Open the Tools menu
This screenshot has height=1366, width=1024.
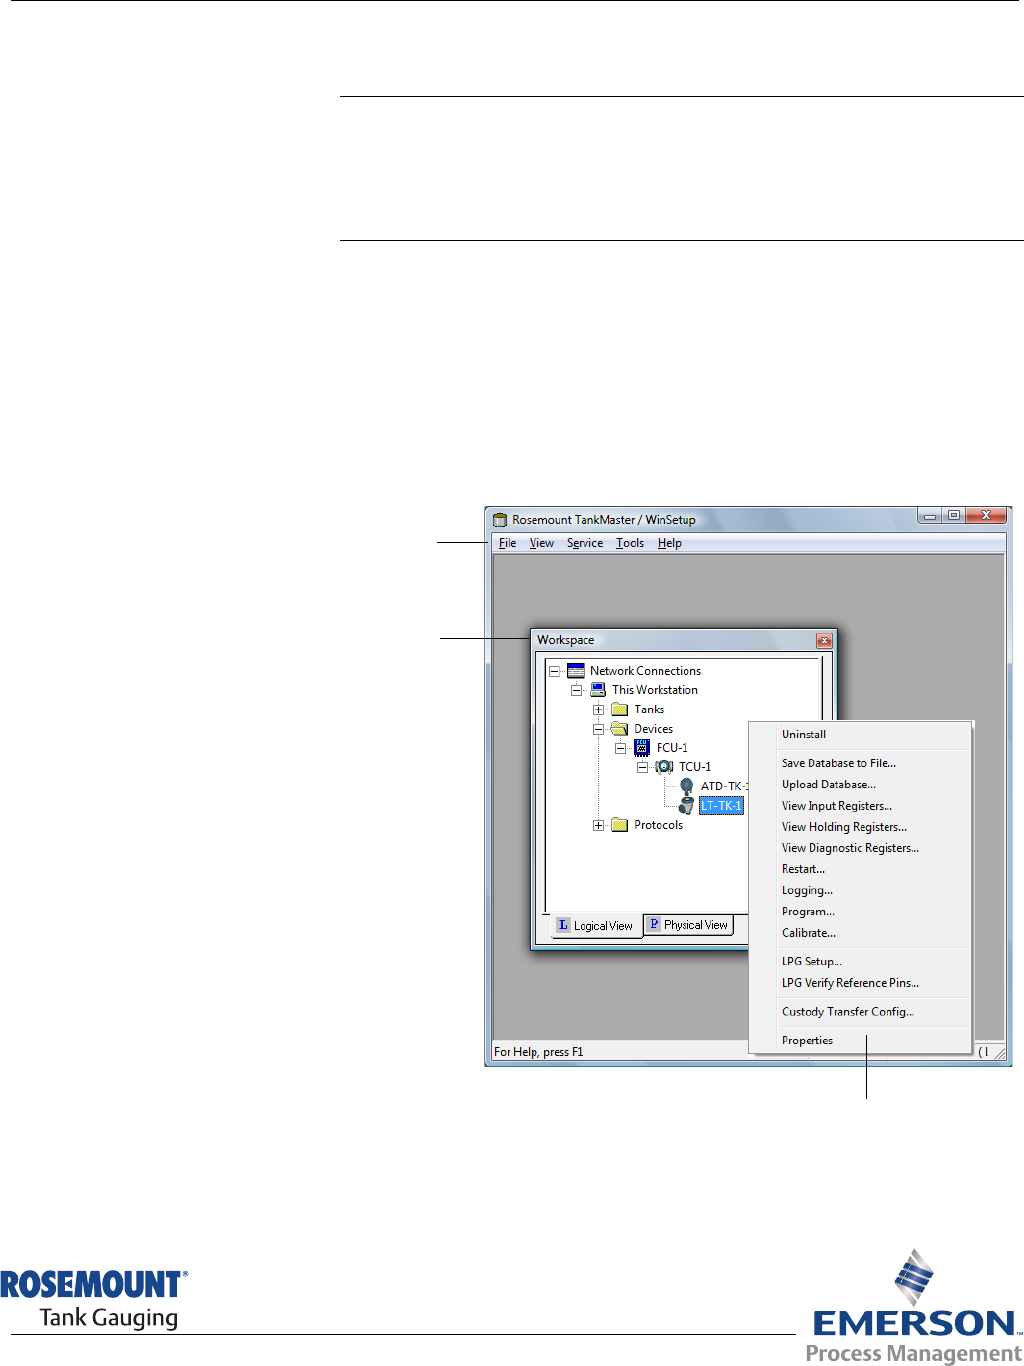(630, 543)
